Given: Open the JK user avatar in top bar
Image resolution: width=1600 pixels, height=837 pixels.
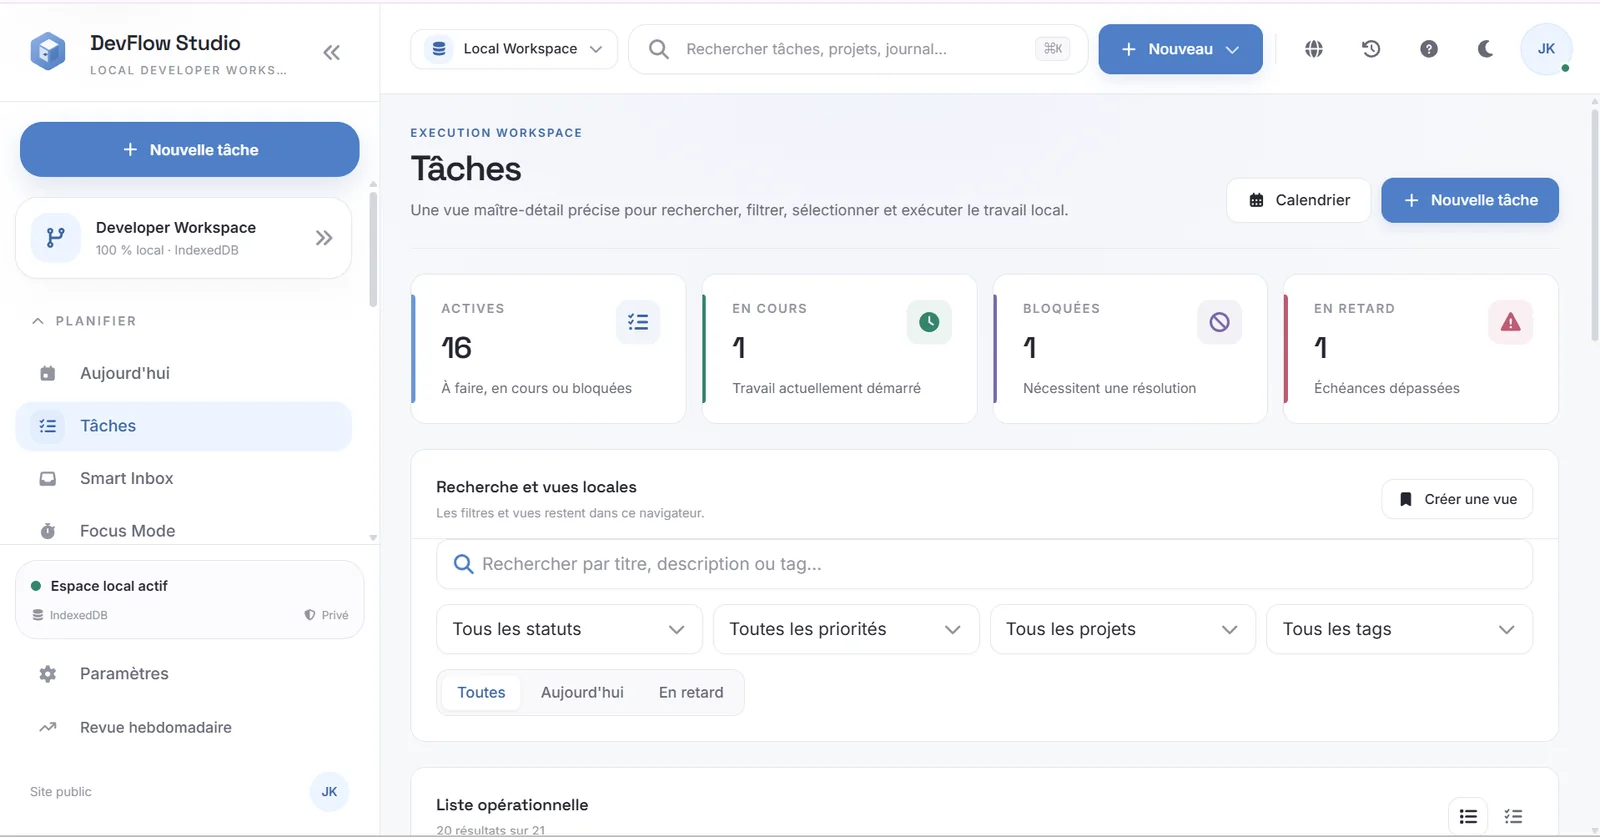Looking at the screenshot, I should [1546, 49].
